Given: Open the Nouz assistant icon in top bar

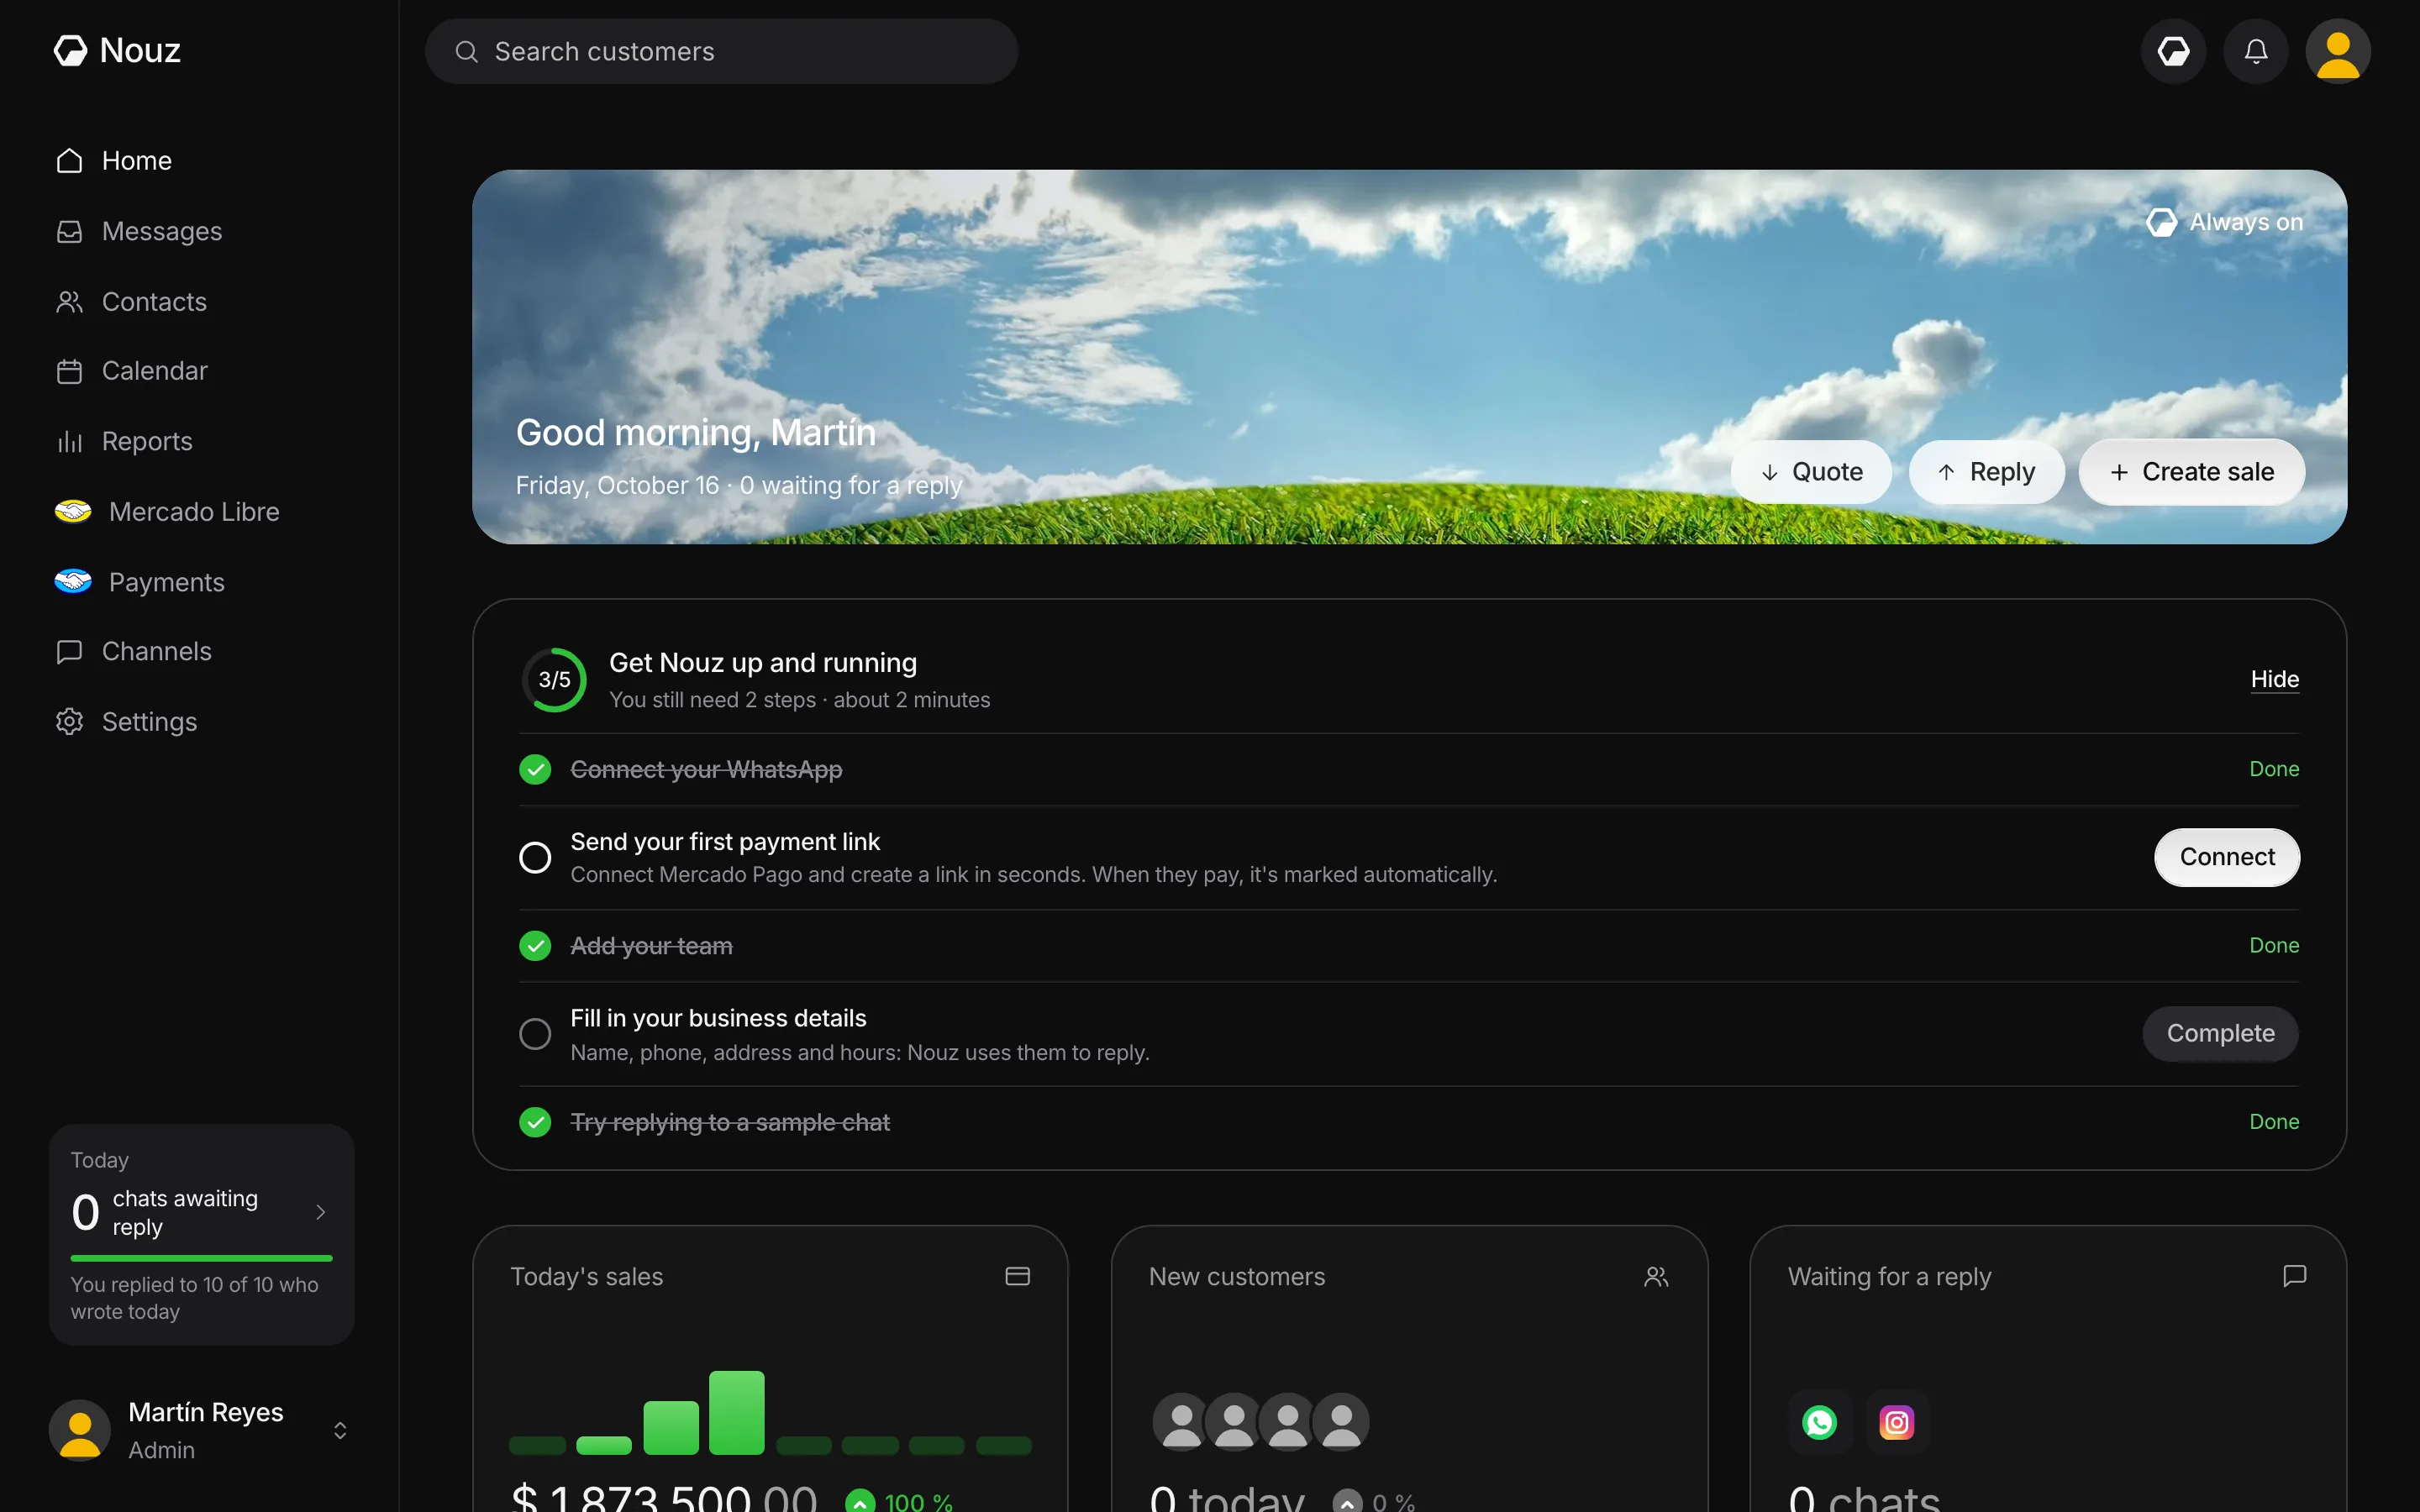Looking at the screenshot, I should 2173,51.
